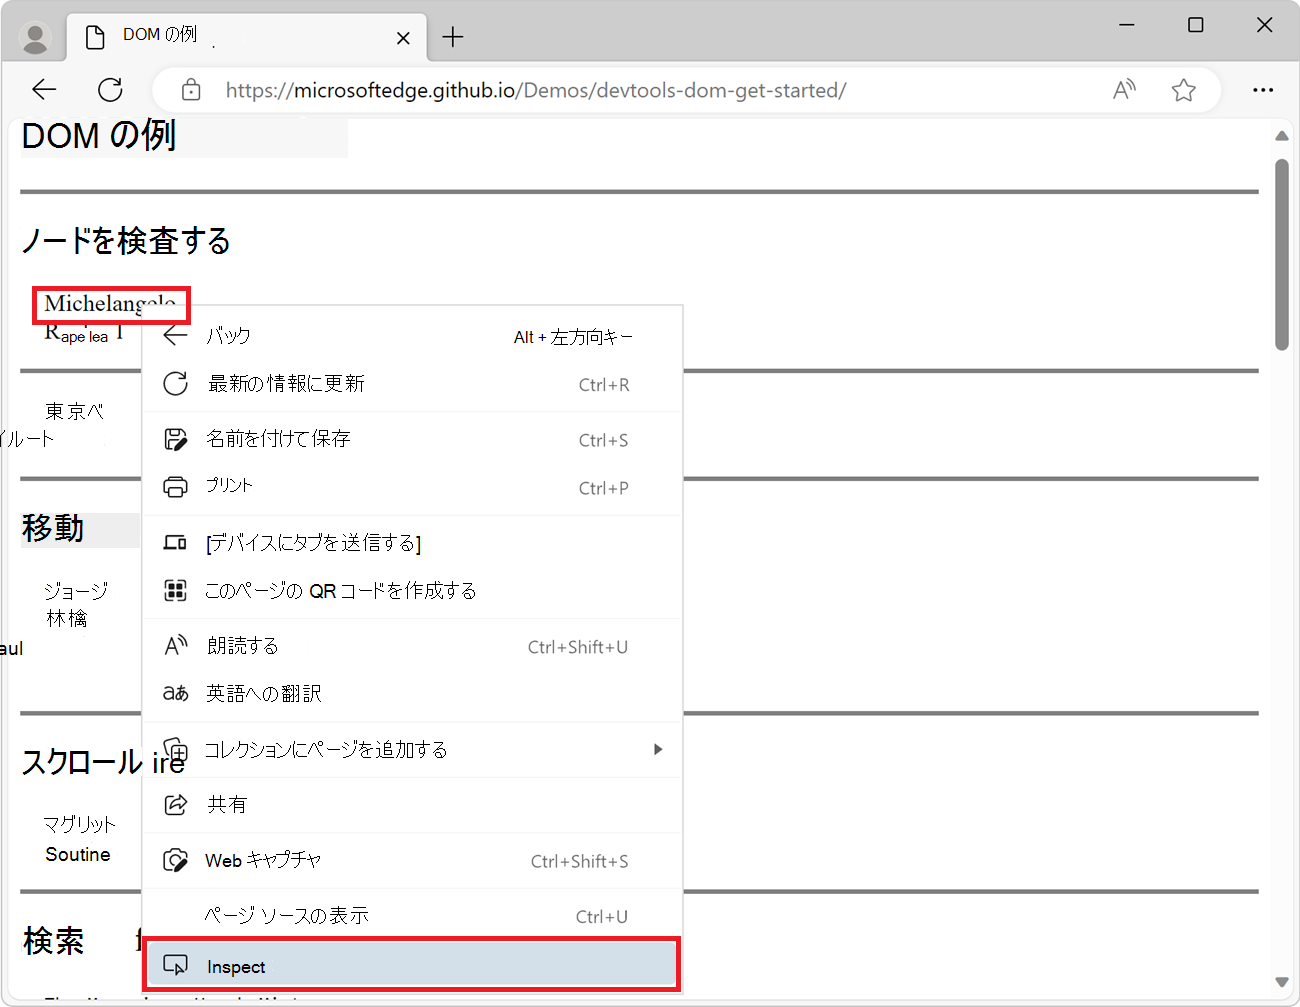Image resolution: width=1300 pixels, height=1007 pixels.
Task: Click the 東京べ list item
Action: pos(75,411)
